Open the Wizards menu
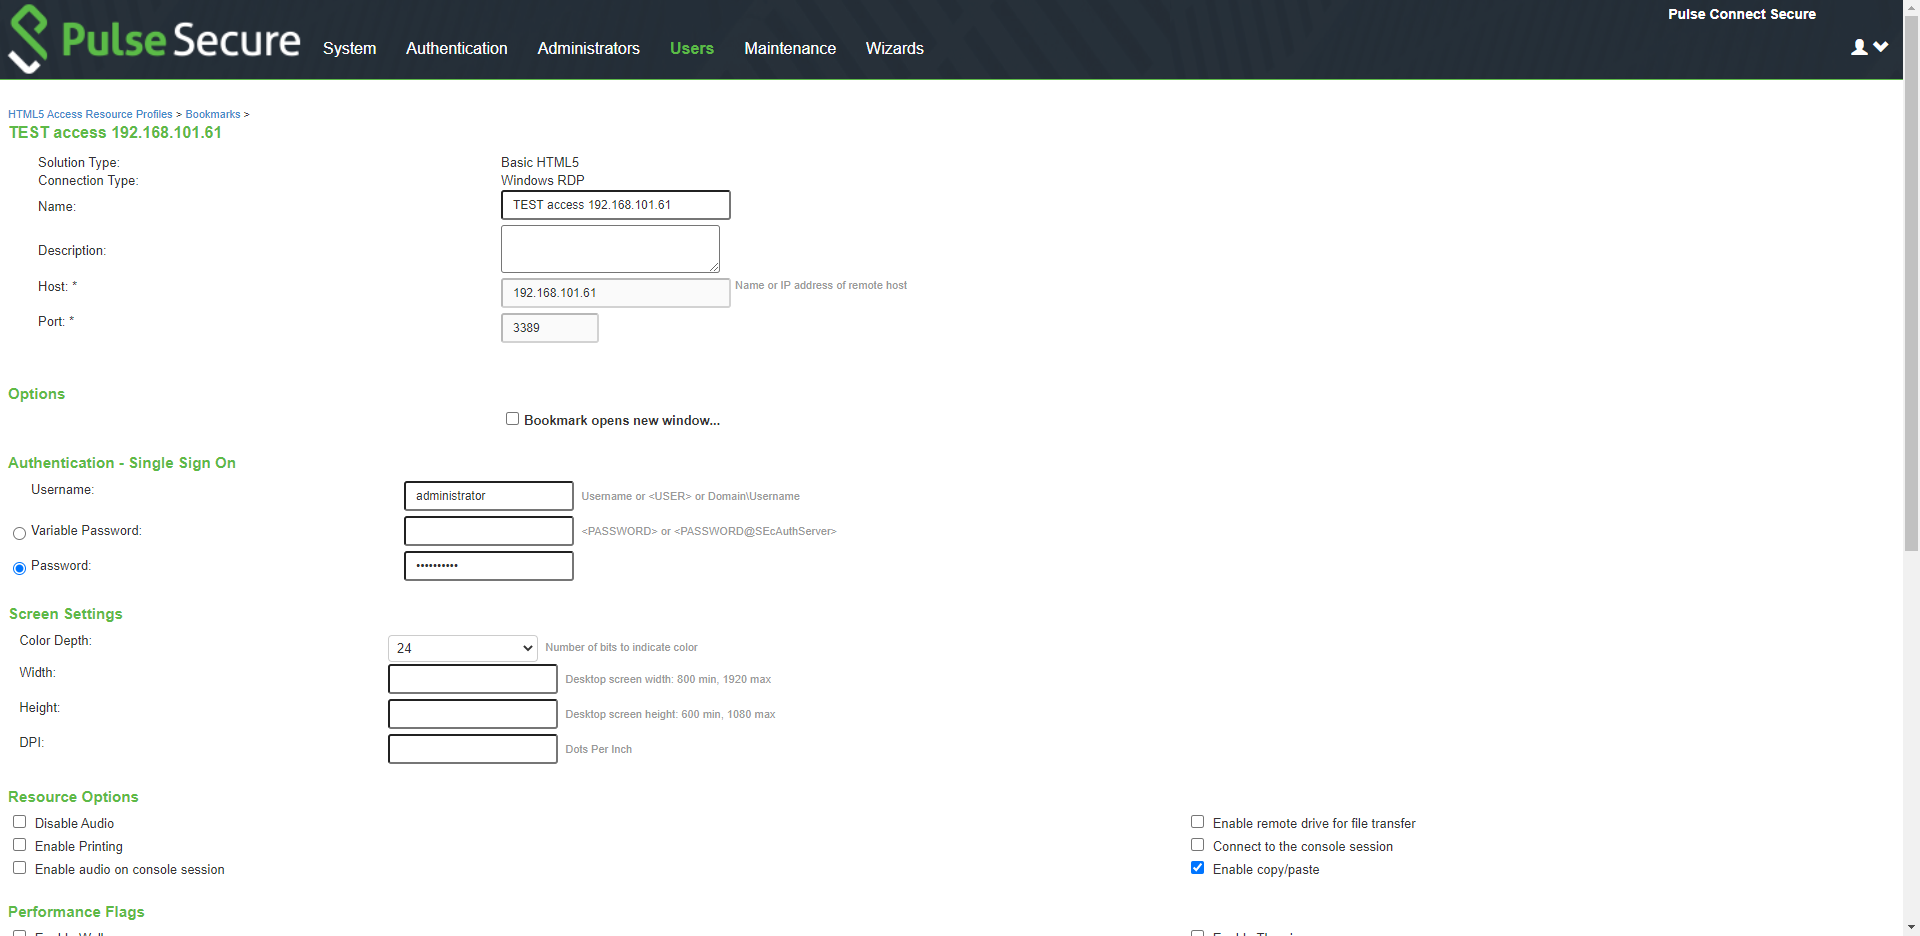This screenshot has width=1920, height=936. 895,48
